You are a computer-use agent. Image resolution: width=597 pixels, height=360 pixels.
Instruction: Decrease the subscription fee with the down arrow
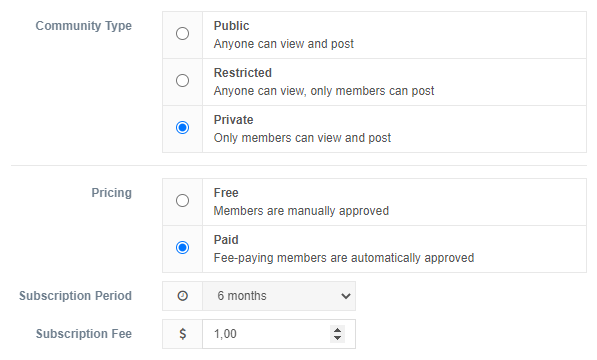coord(337,338)
